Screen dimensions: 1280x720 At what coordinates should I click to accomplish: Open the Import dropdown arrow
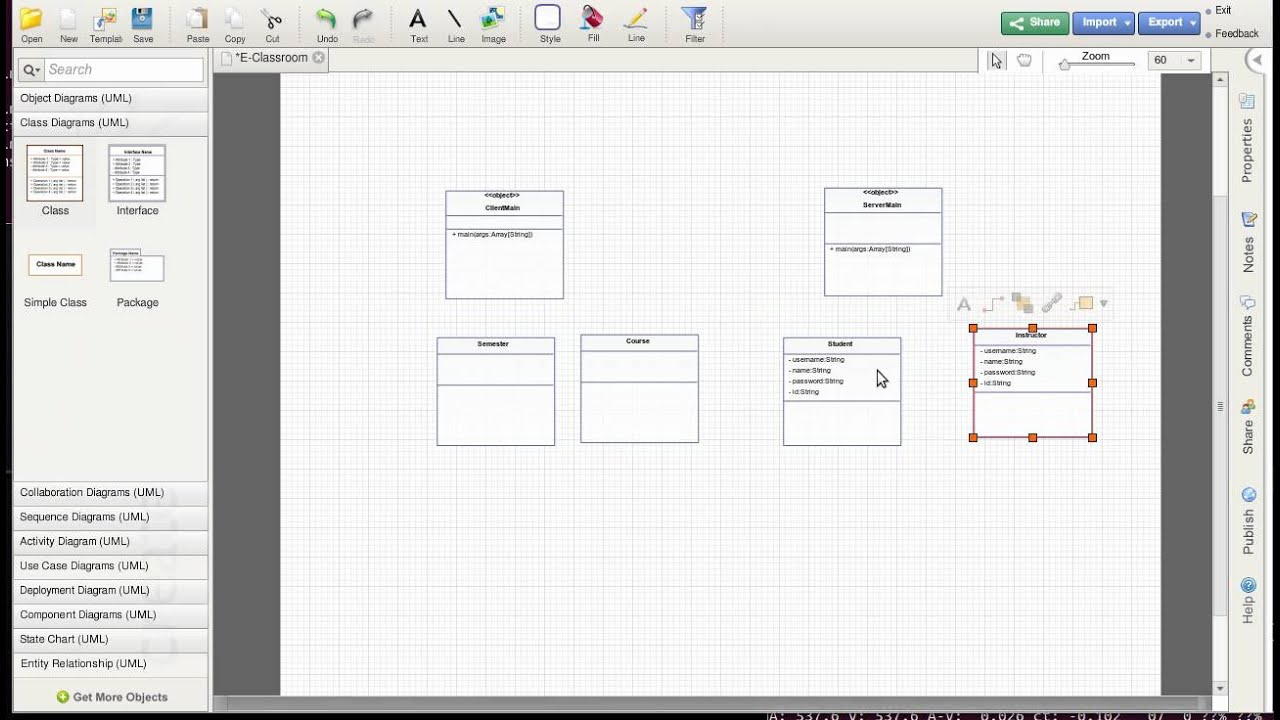[1128, 23]
